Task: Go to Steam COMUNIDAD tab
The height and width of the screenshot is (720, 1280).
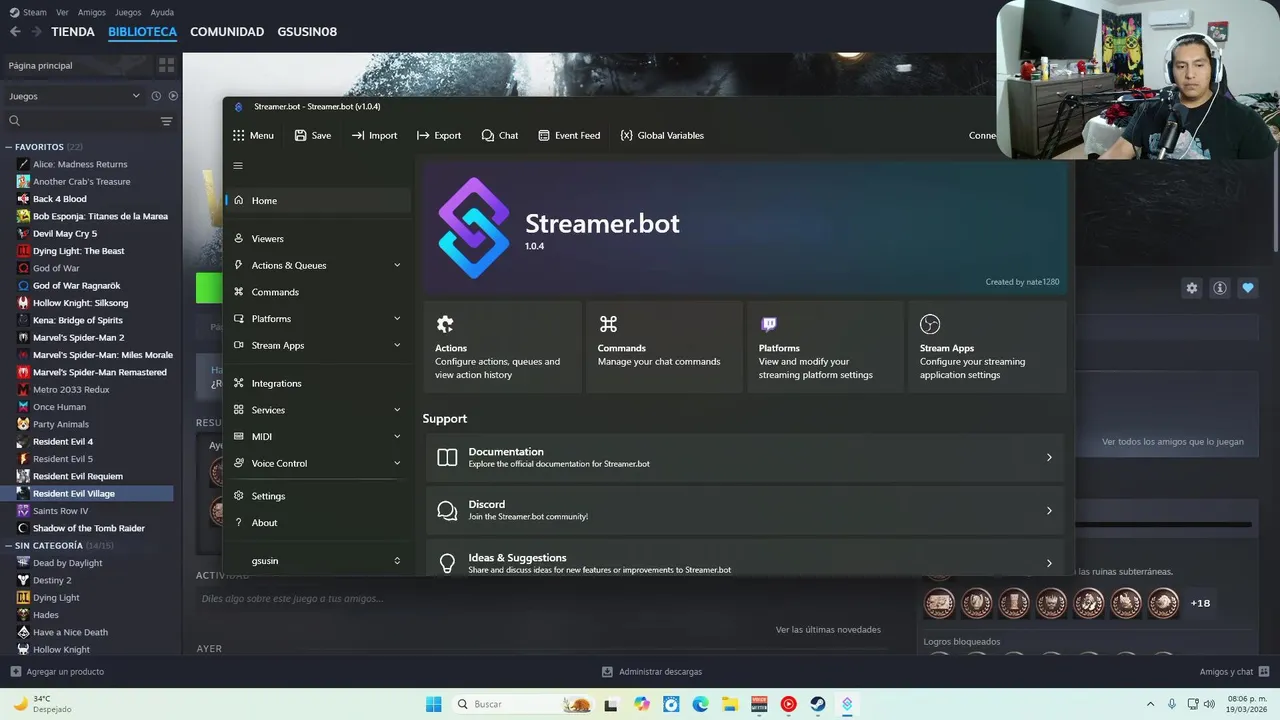Action: coord(227,32)
